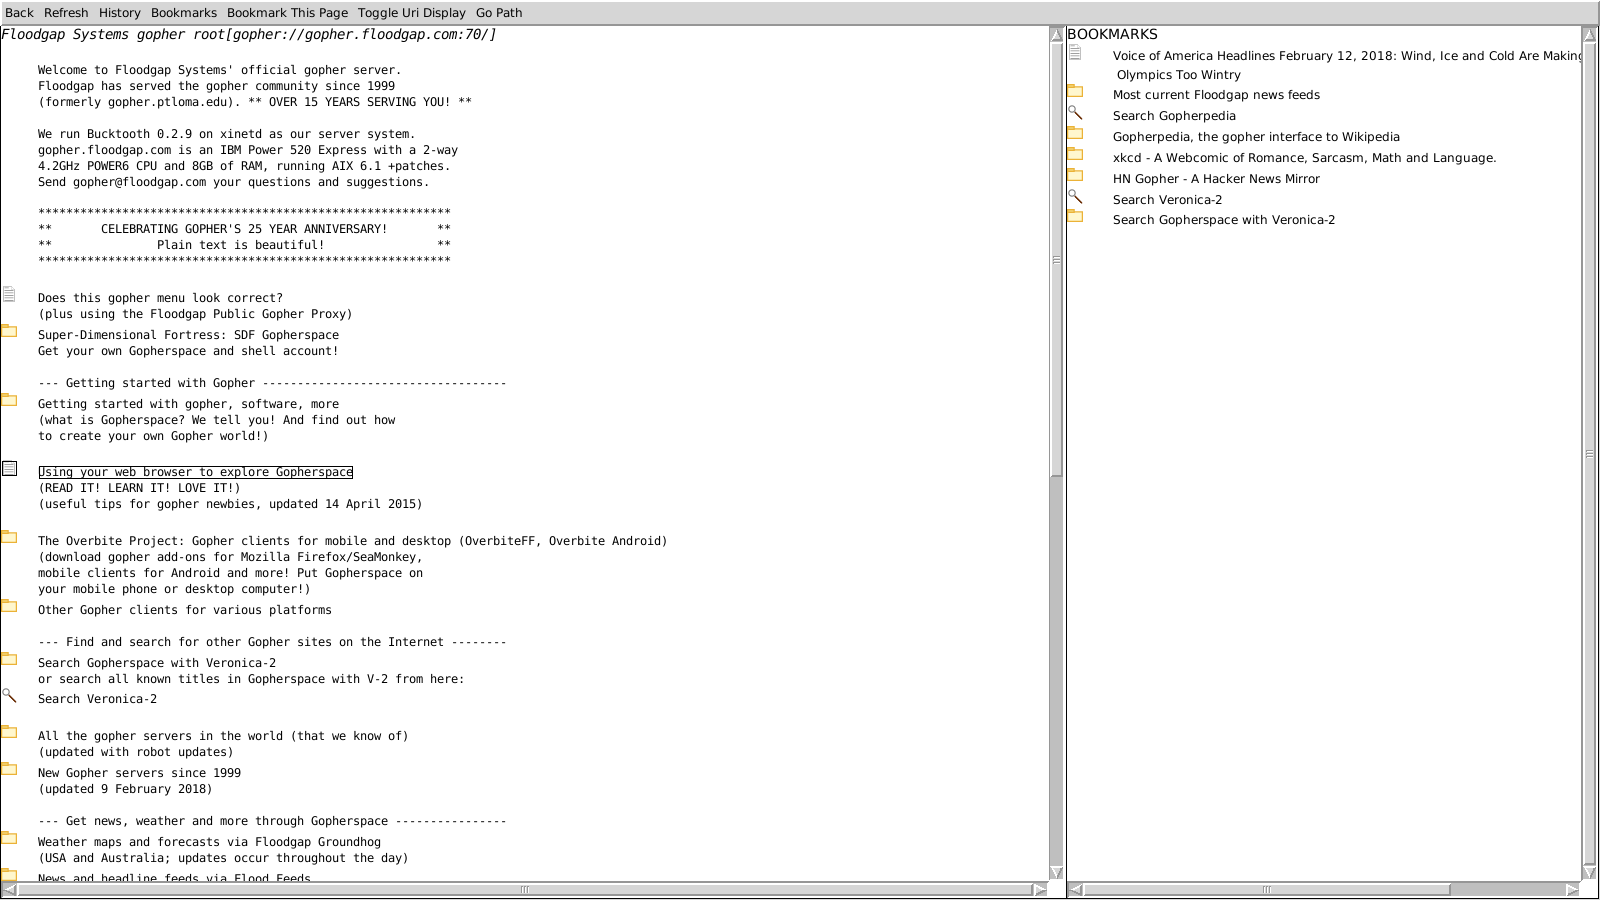Viewport: 1600px width, 900px height.
Task: Click main pane vertical scrollbar down arrow
Action: tap(1056, 872)
